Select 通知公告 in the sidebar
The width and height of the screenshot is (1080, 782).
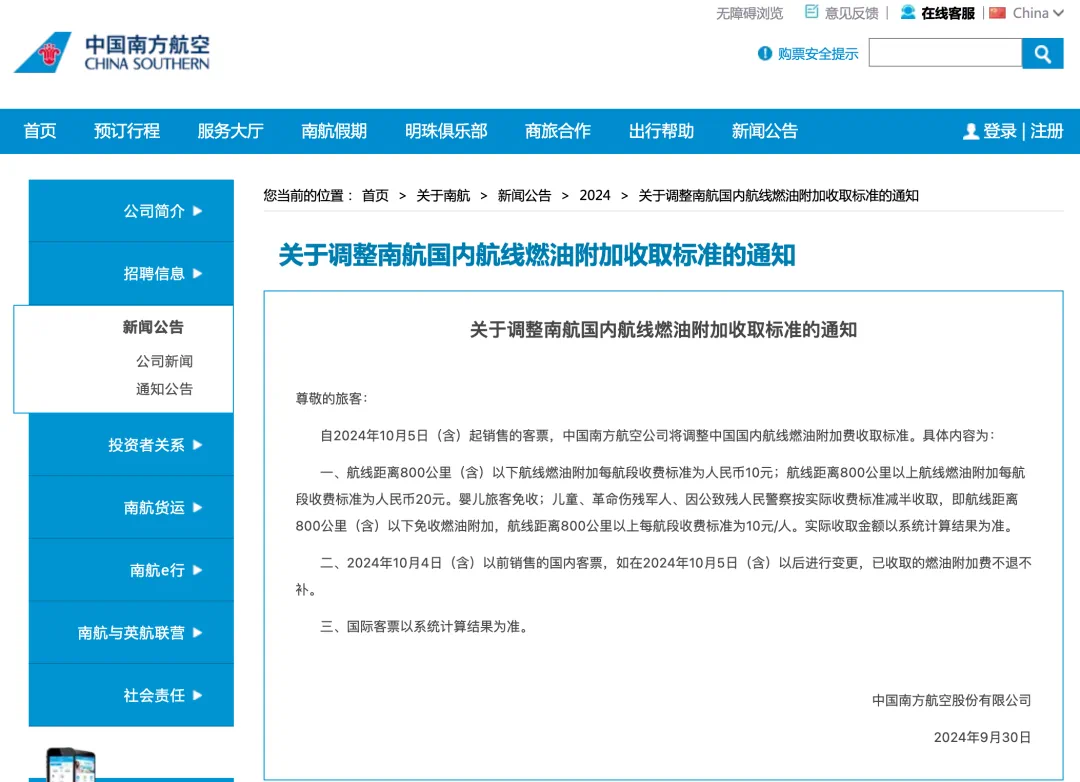click(164, 389)
